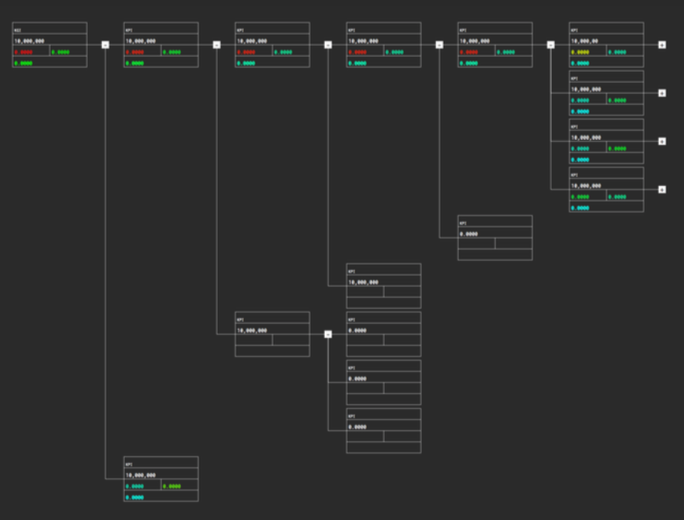The height and width of the screenshot is (520, 684).
Task: Collapse the root ROI node's children
Action: point(105,44)
